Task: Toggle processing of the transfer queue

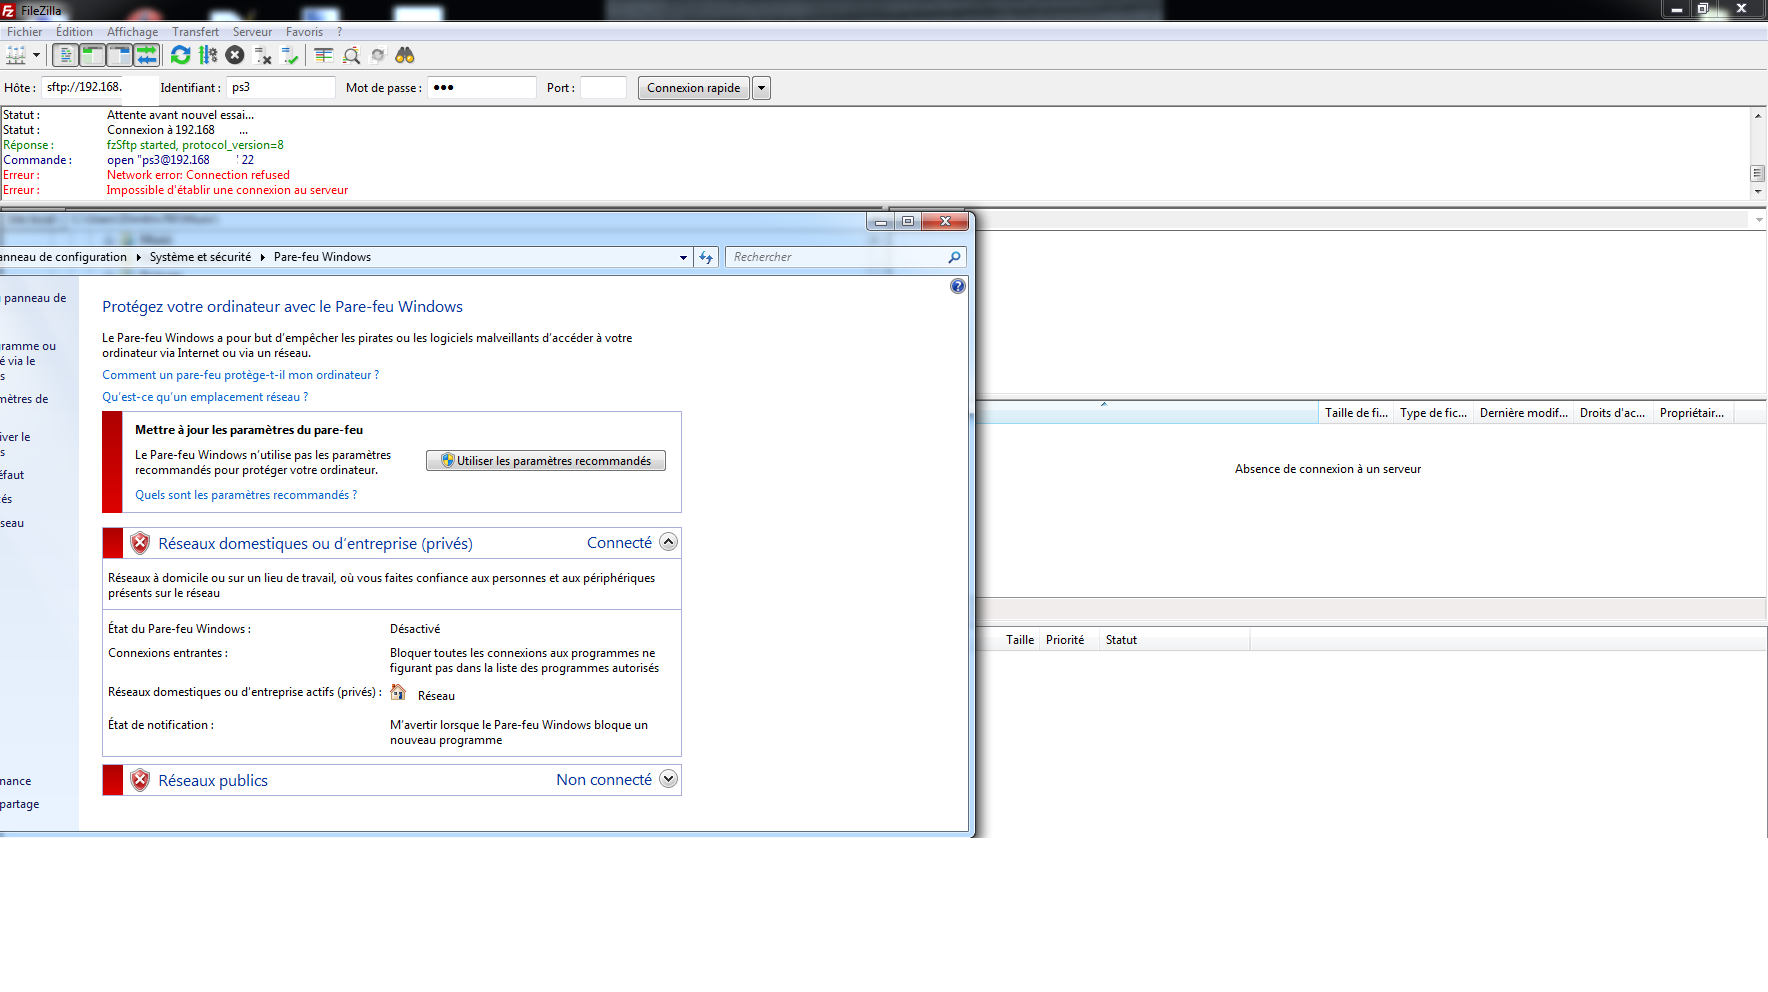Action: pyautogui.click(x=208, y=55)
